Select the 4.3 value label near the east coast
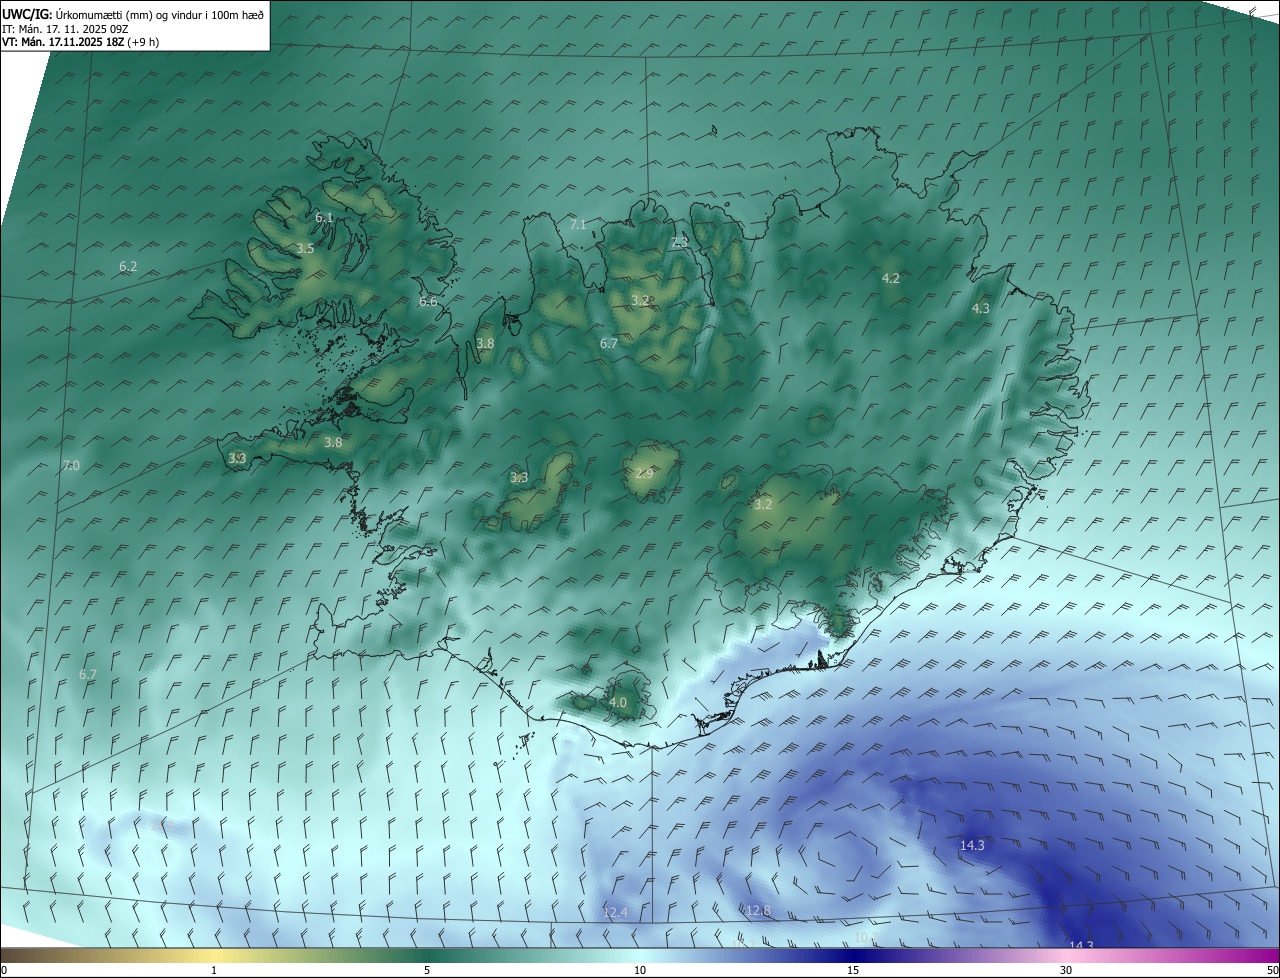 coord(981,308)
